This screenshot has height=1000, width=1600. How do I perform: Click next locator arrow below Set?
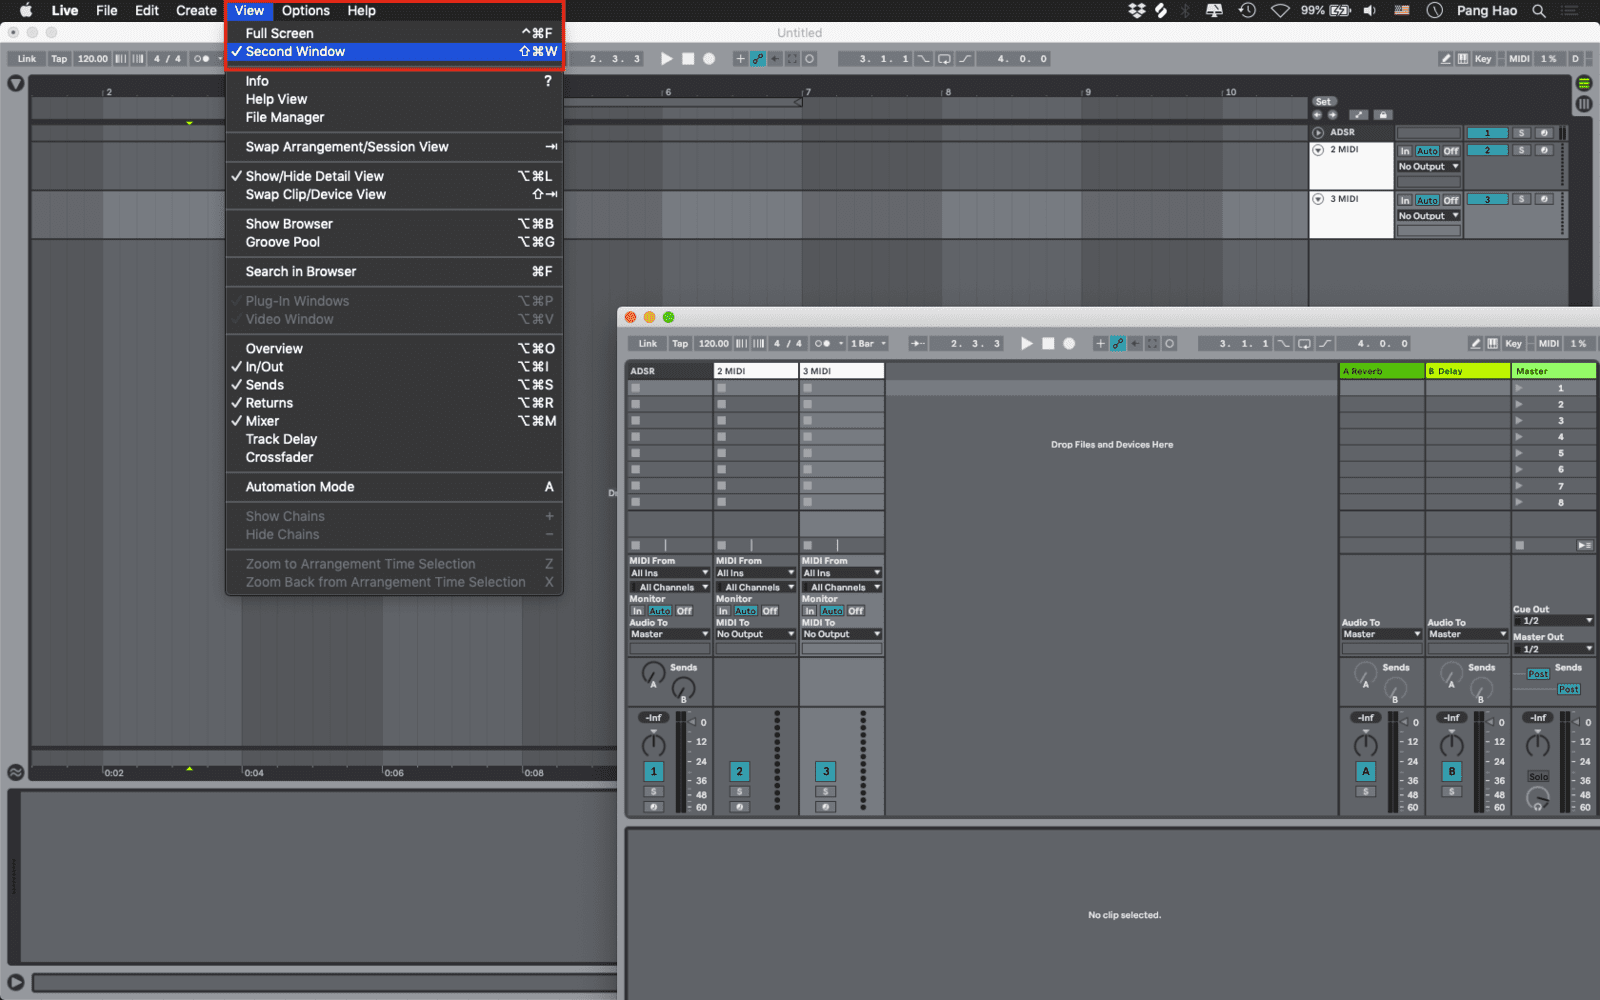[1334, 115]
